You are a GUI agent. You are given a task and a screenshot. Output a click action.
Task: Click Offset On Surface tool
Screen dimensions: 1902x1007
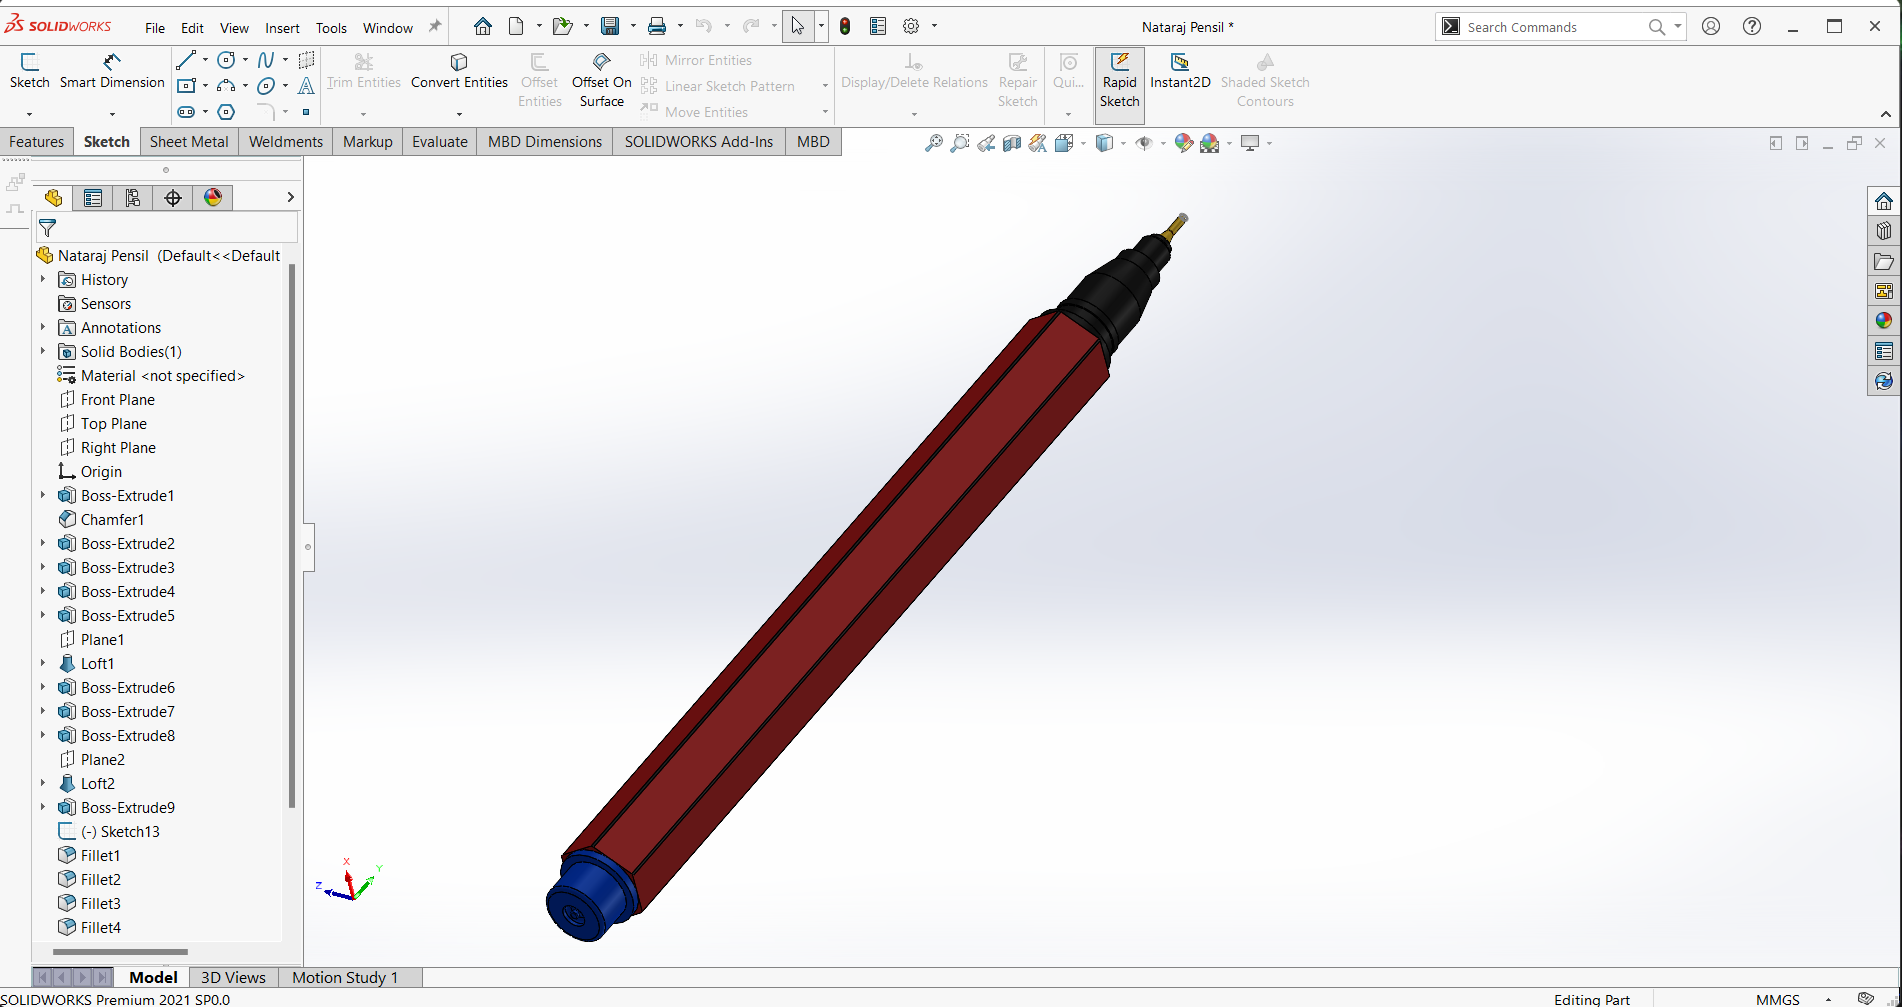tap(601, 80)
